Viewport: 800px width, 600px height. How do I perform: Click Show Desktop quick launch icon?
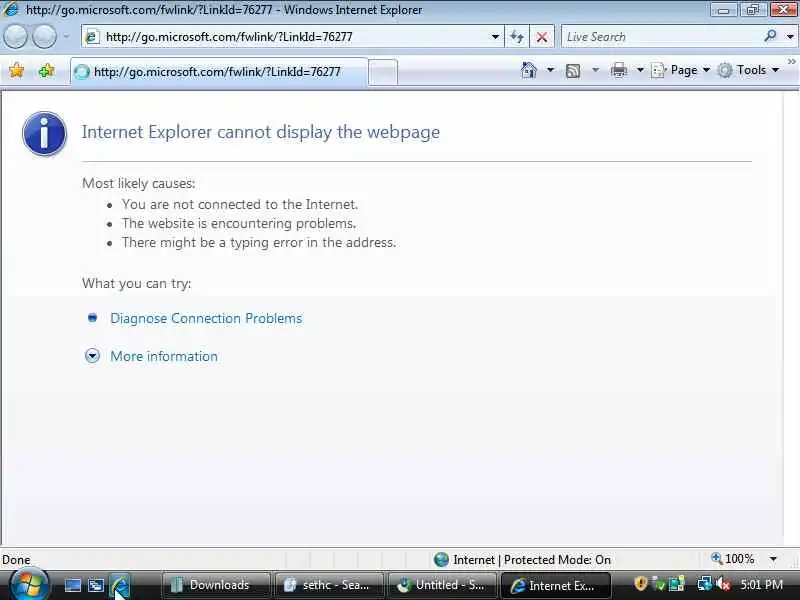[72, 585]
